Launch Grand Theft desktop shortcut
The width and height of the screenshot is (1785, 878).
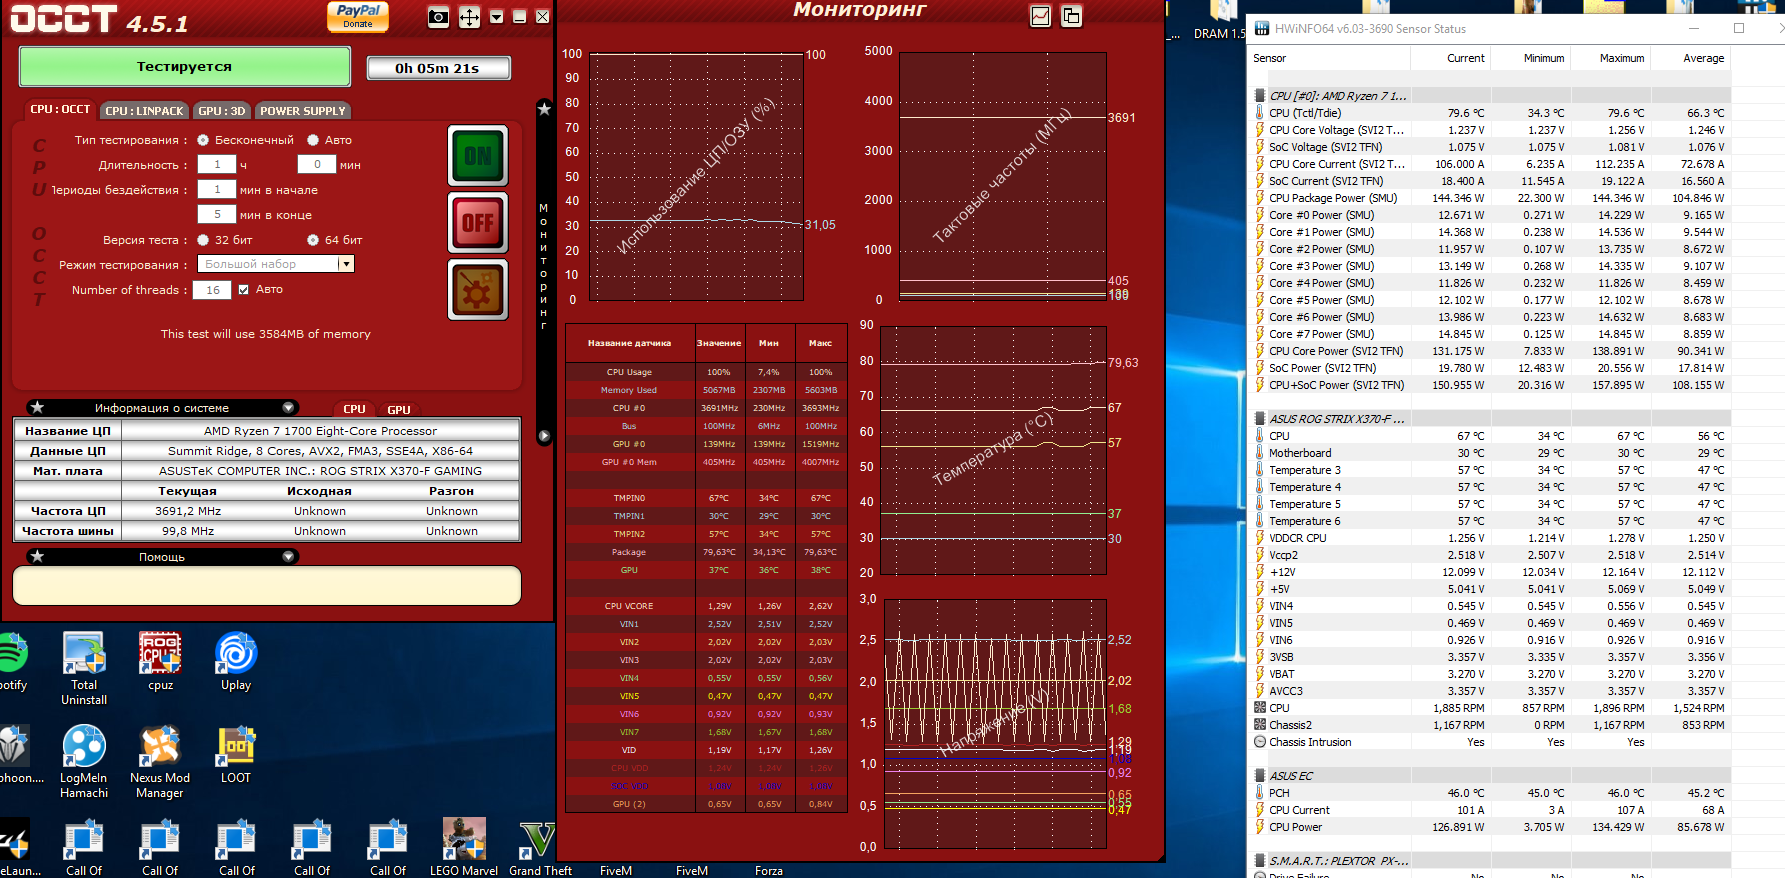pyautogui.click(x=540, y=848)
